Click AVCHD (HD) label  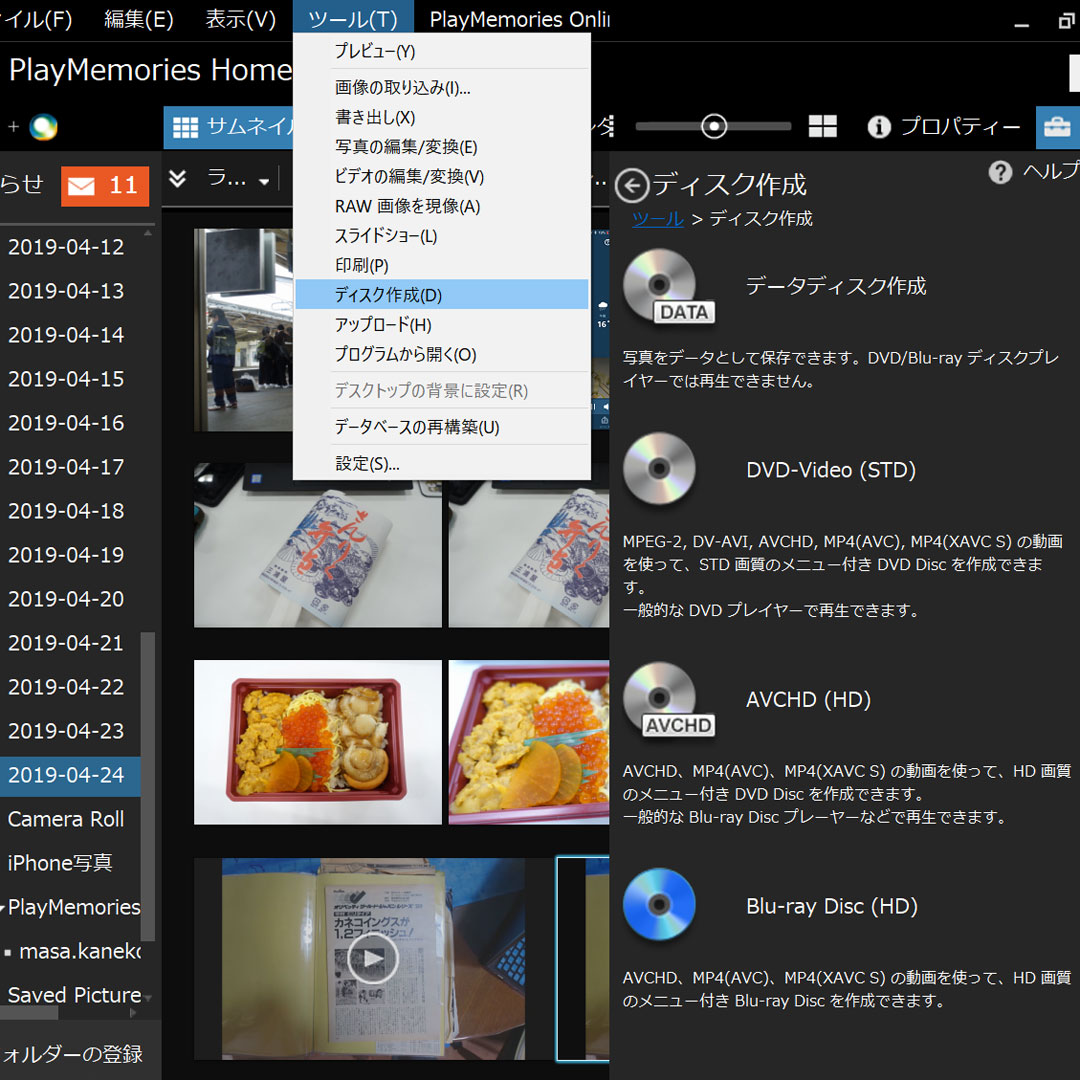[x=808, y=700]
